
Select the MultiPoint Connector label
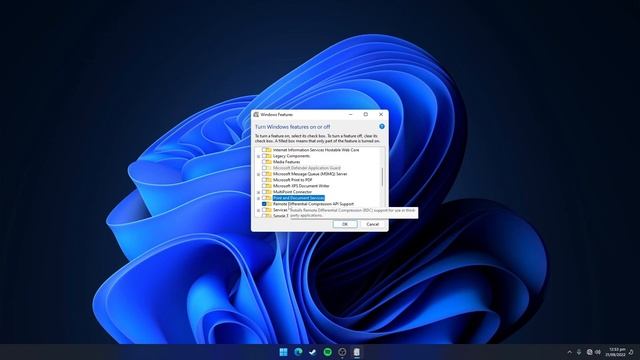click(x=292, y=191)
